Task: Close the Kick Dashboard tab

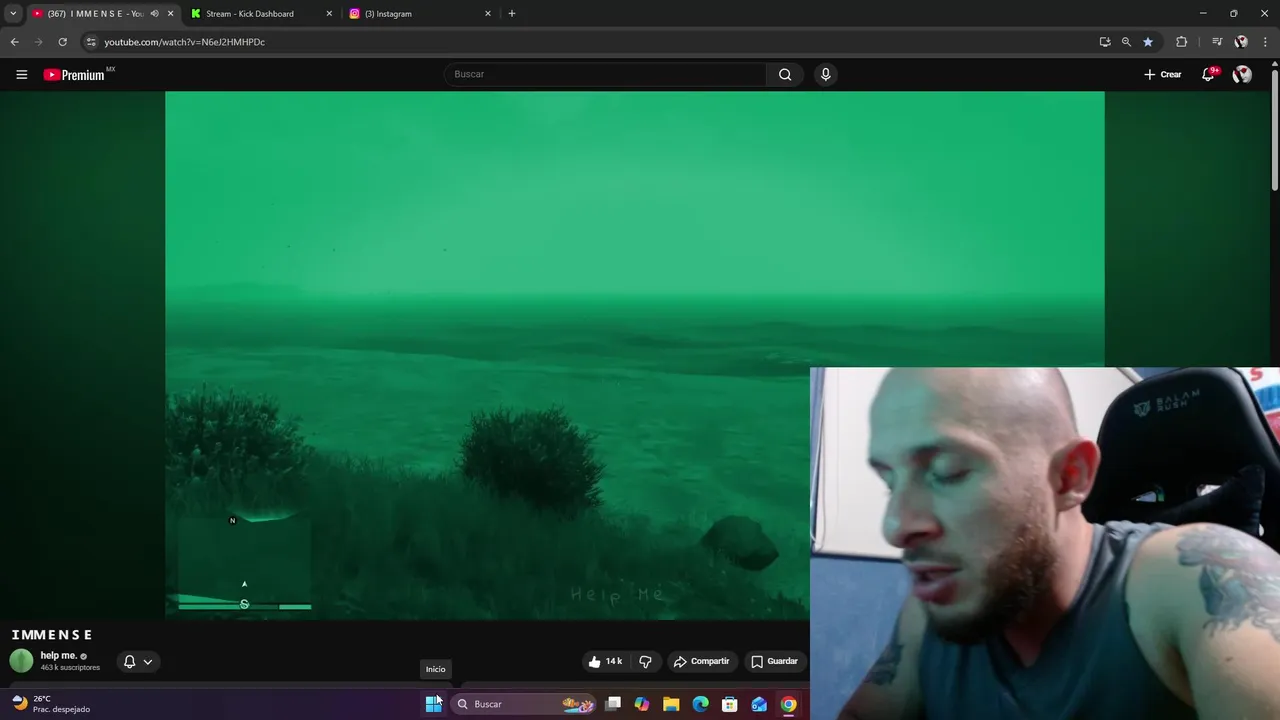Action: pos(329,14)
